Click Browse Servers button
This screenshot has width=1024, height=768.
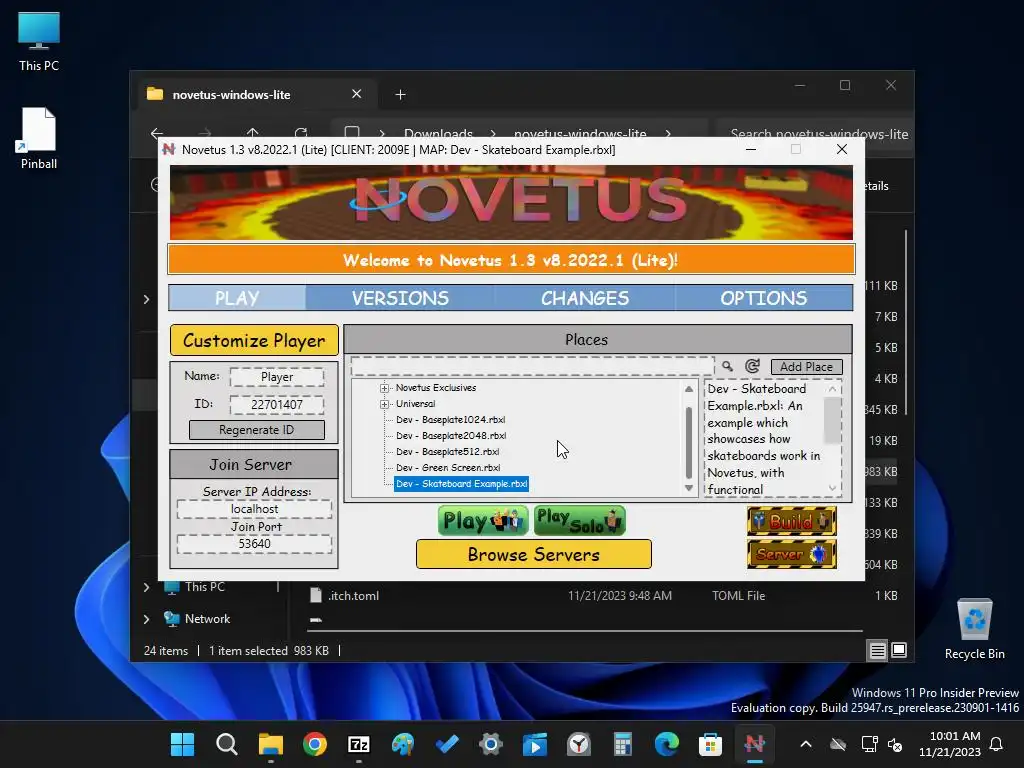pyautogui.click(x=534, y=554)
